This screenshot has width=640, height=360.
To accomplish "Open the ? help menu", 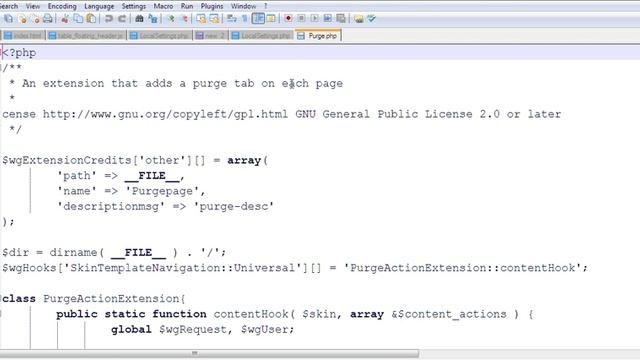I will [x=266, y=7].
